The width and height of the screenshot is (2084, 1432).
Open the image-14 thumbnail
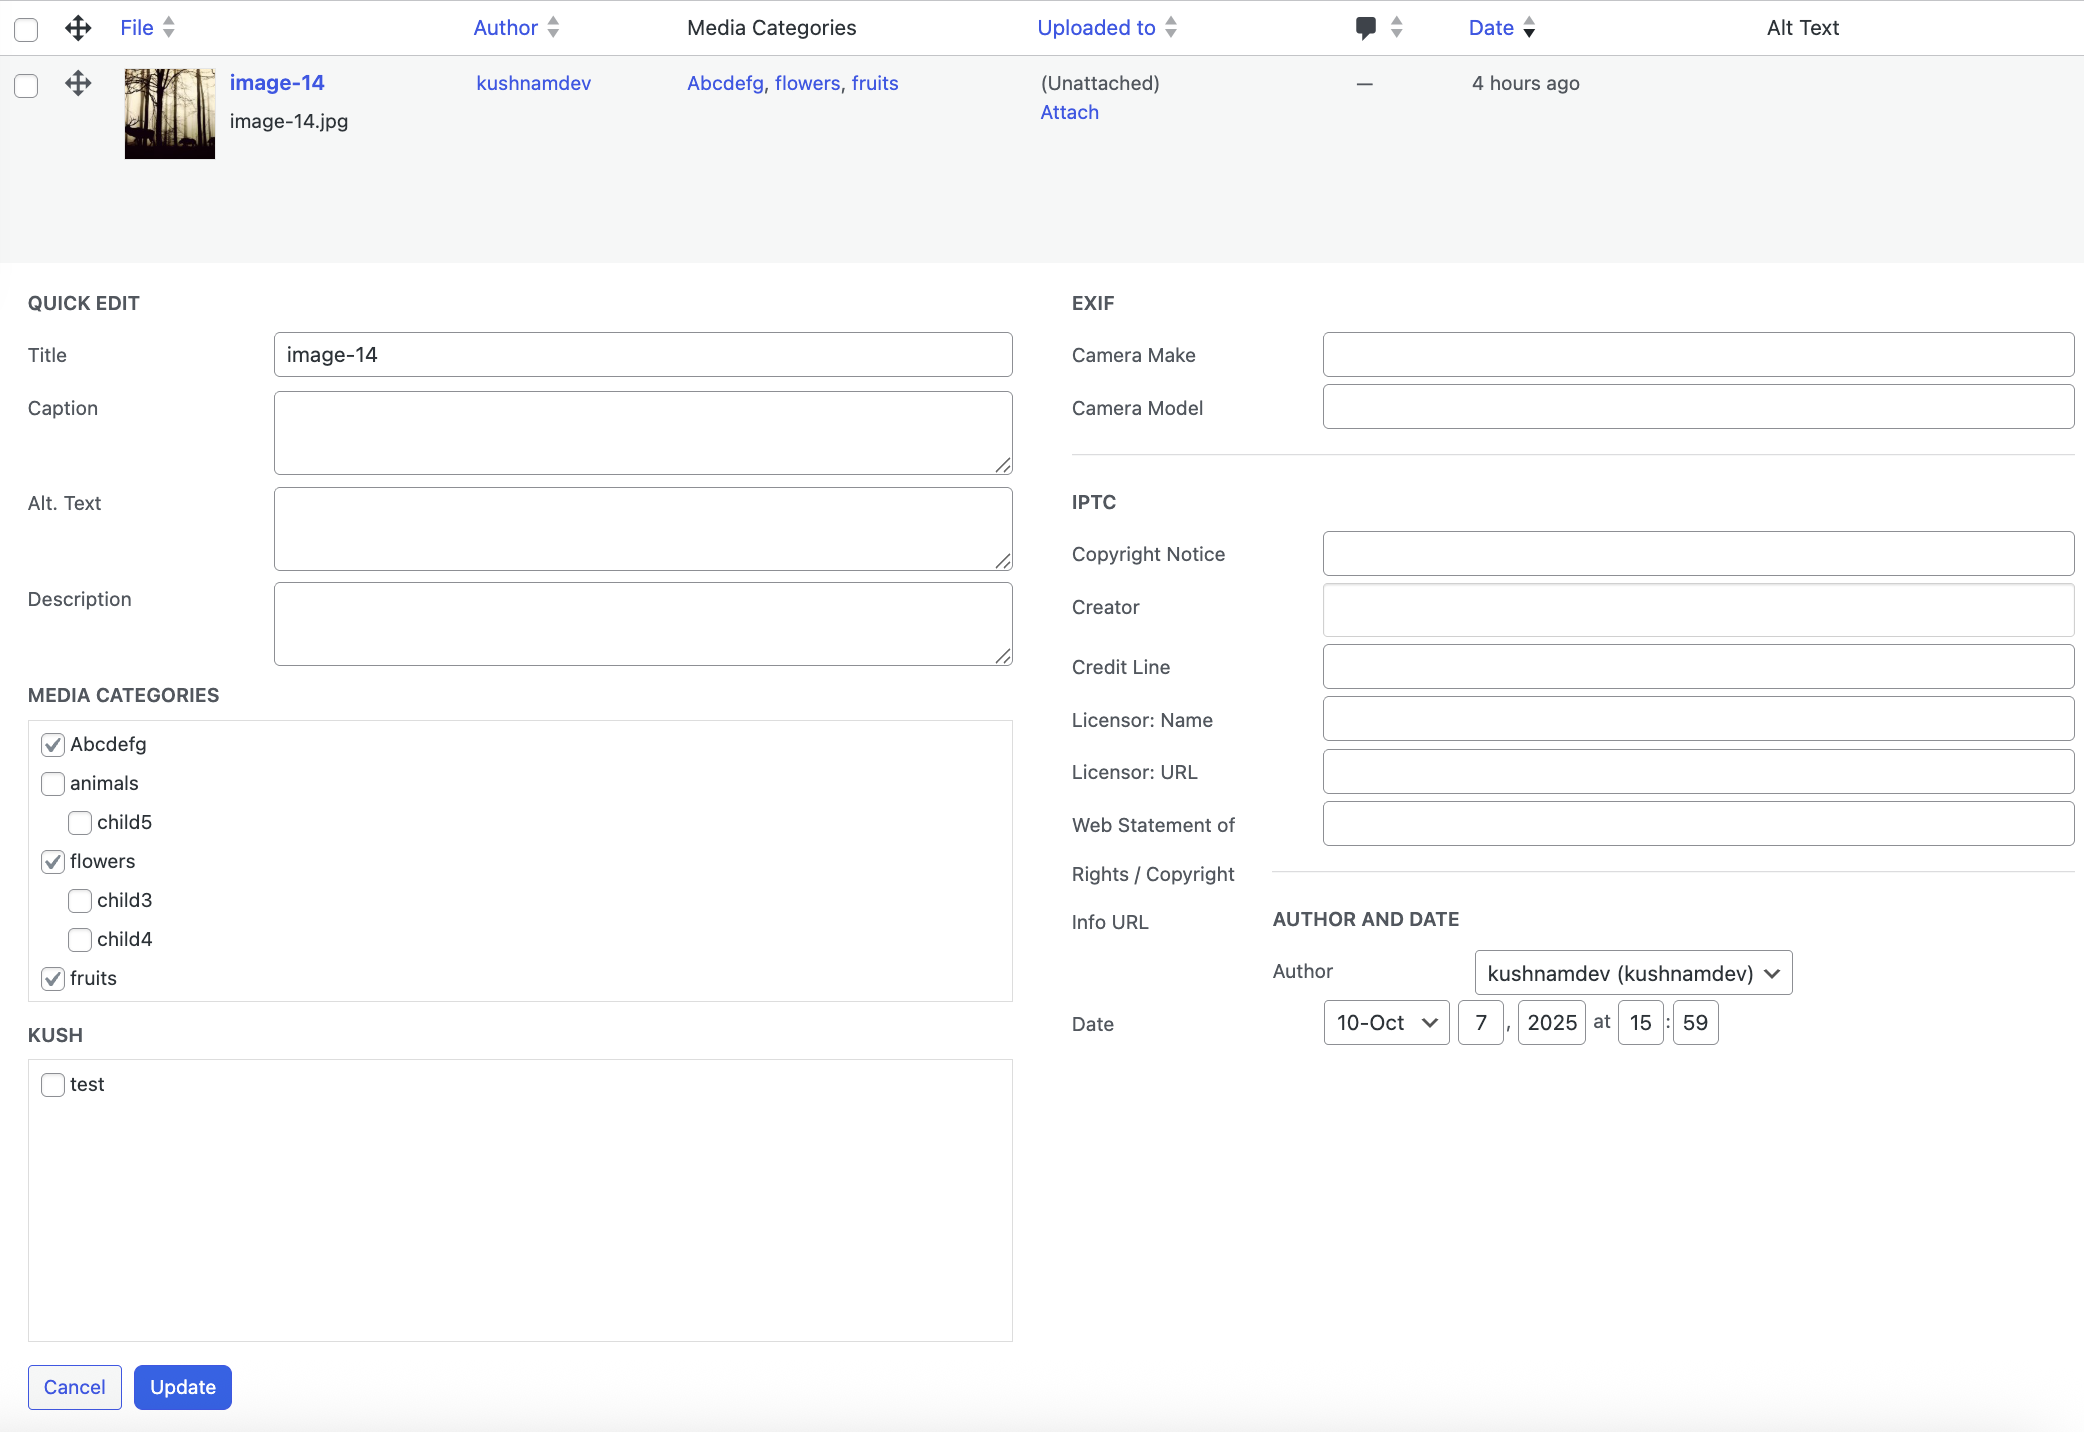point(170,113)
